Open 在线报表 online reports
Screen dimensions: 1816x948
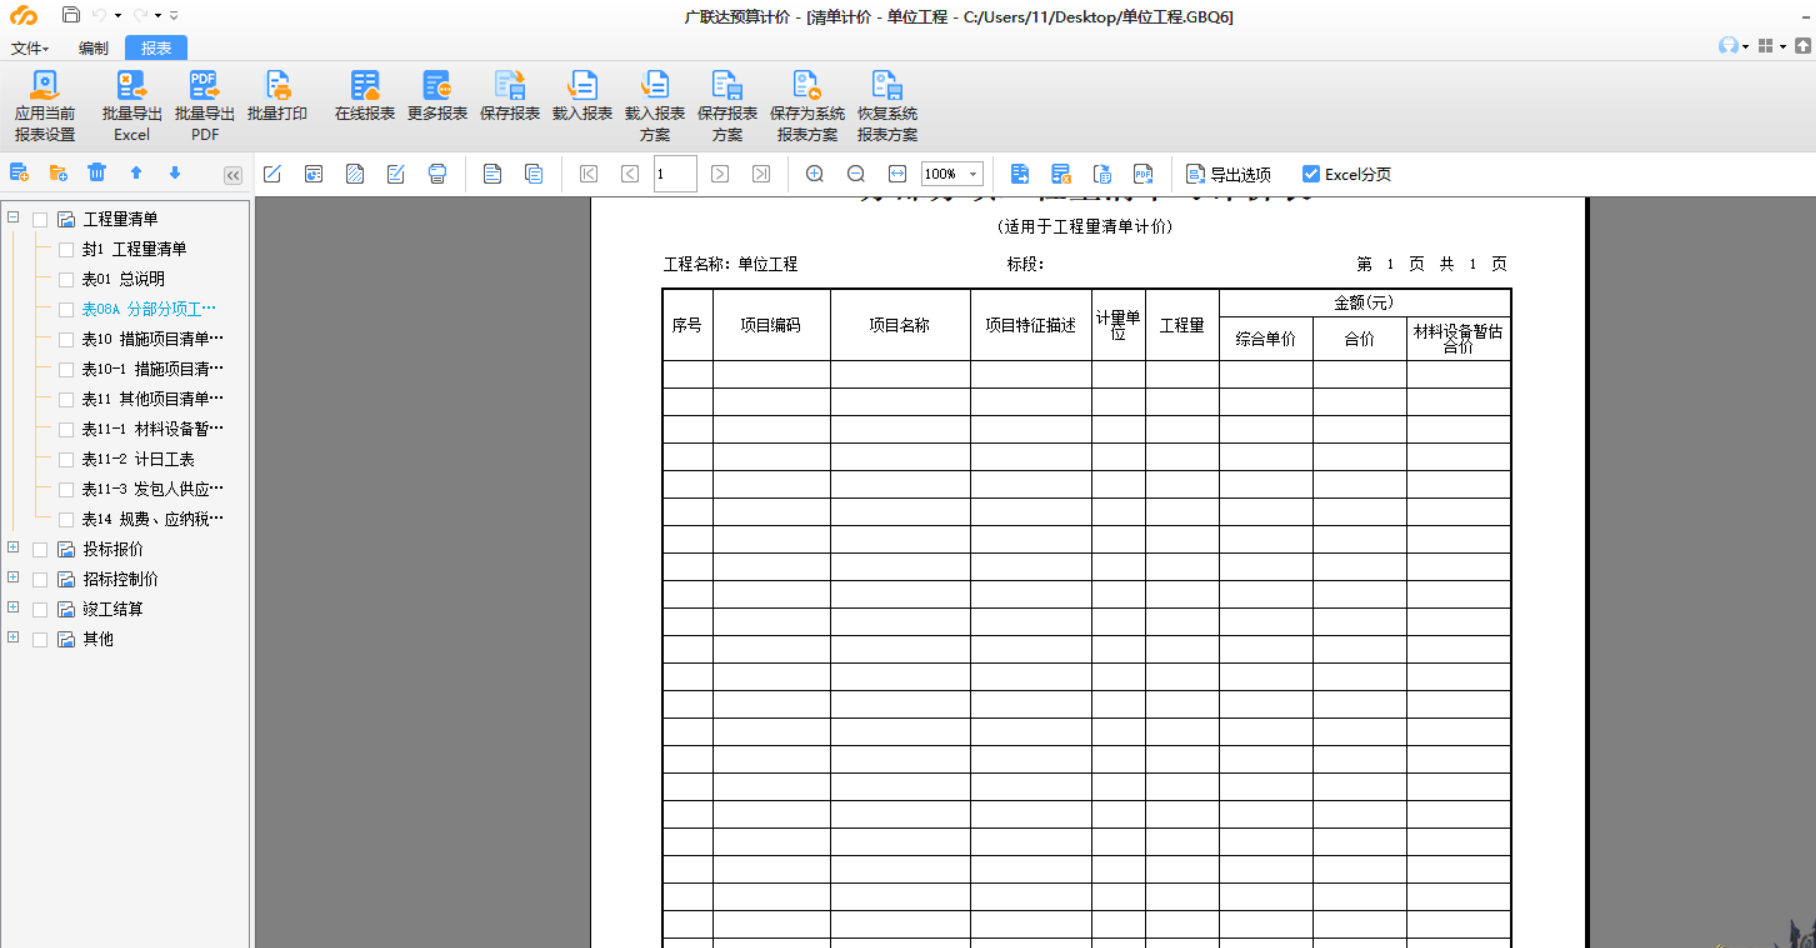365,97
